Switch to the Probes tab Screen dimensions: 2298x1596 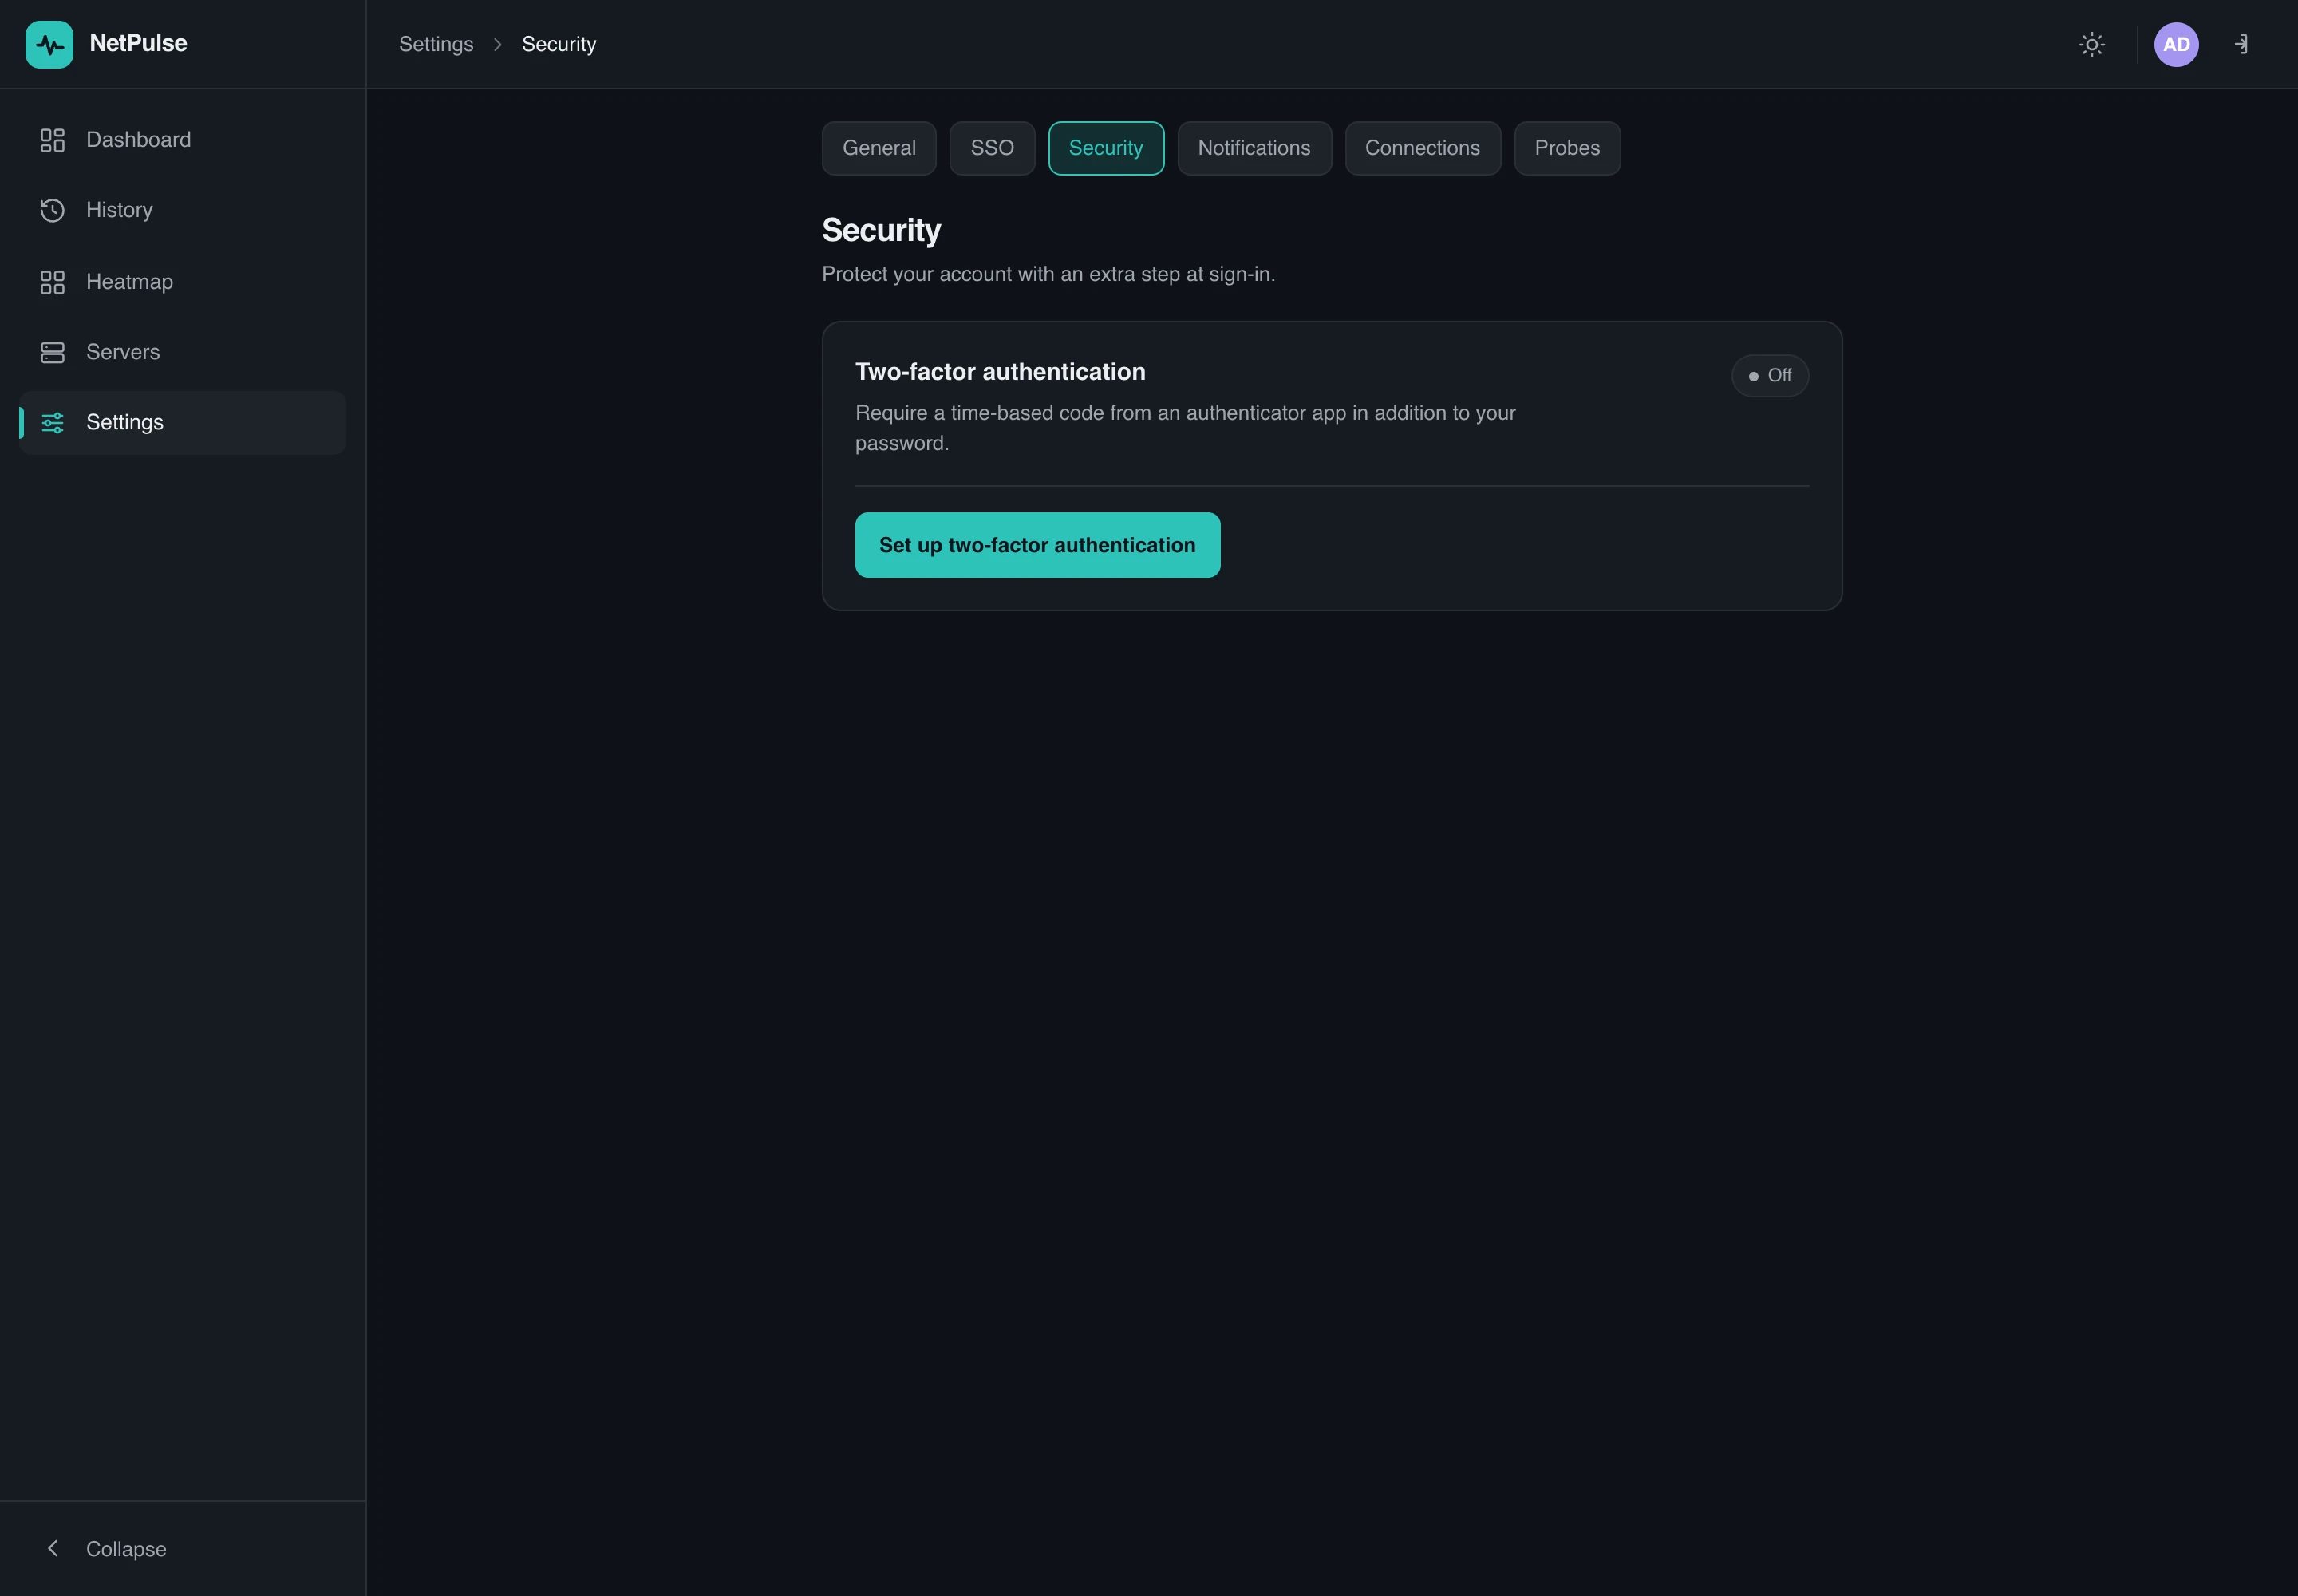pyautogui.click(x=1567, y=148)
